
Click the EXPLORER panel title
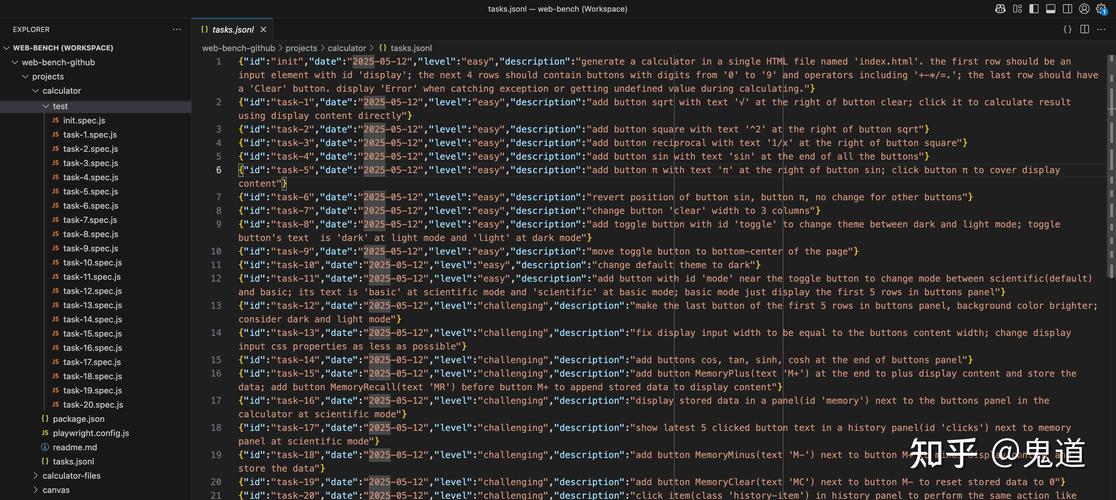click(31, 29)
